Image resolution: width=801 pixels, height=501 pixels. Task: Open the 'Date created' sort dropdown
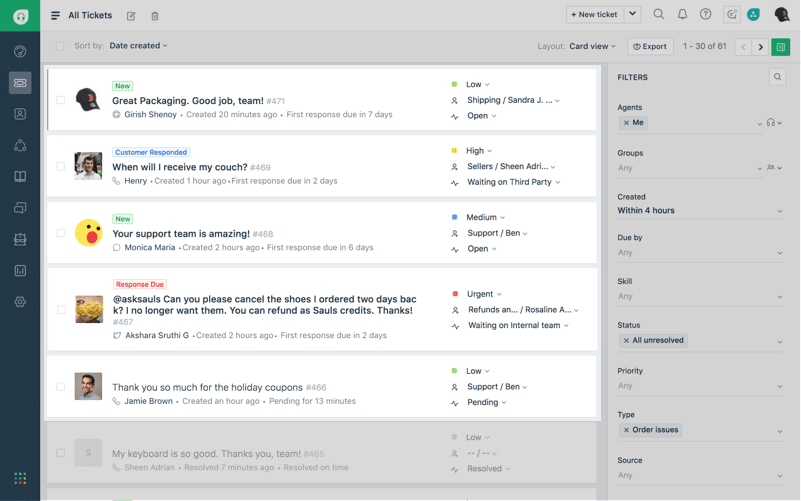(x=138, y=46)
